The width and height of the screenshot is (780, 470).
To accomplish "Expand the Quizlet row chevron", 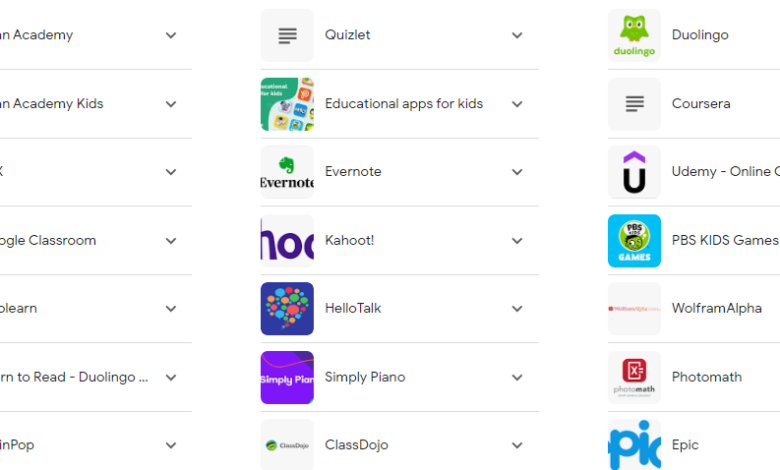I will [x=517, y=36].
